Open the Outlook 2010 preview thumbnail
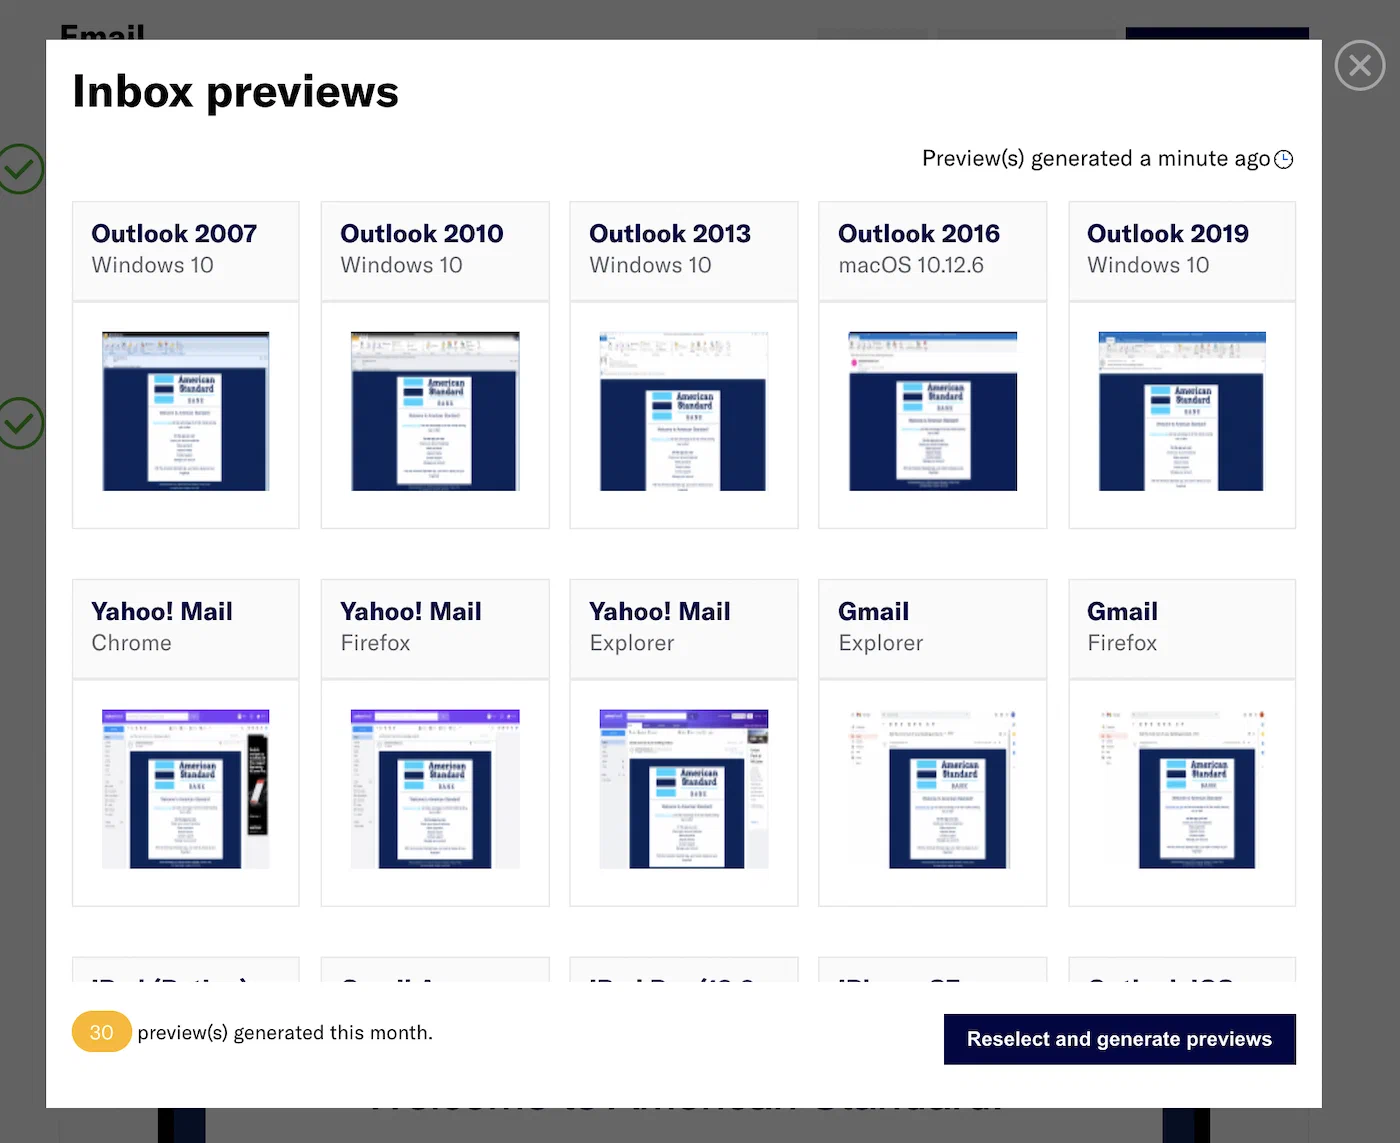 point(435,411)
